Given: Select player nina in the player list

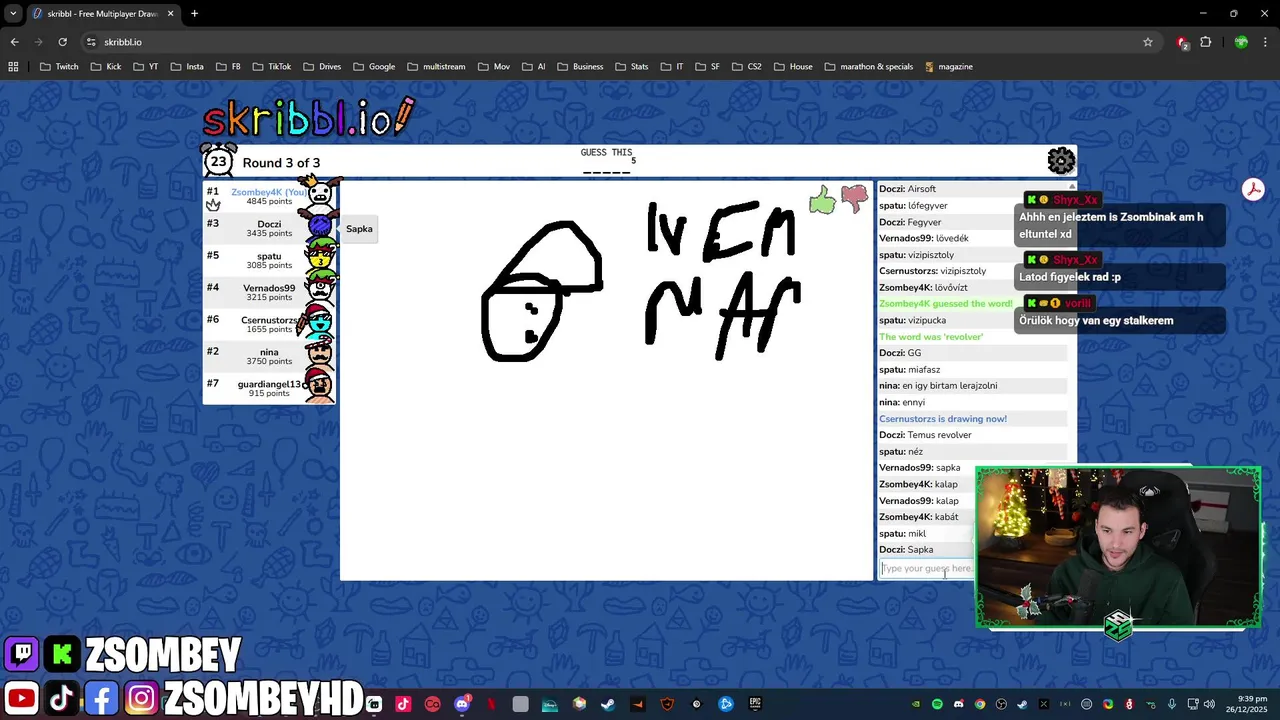Looking at the screenshot, I should point(269,356).
